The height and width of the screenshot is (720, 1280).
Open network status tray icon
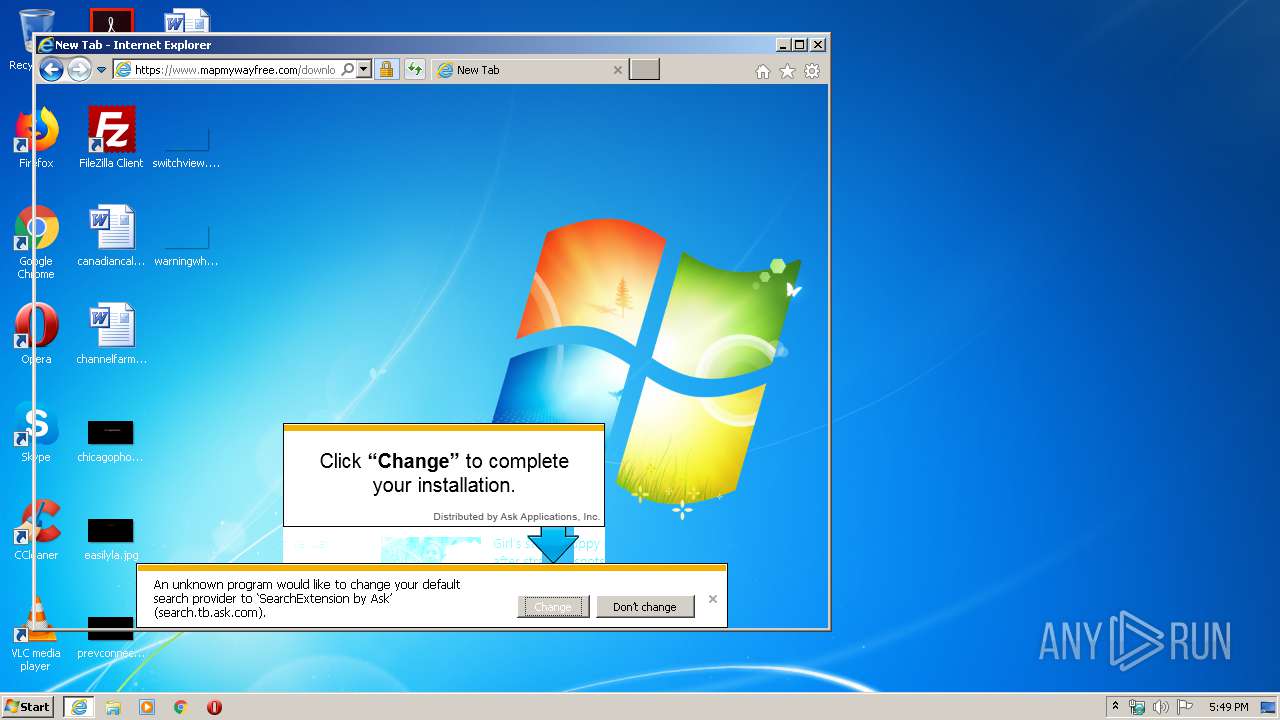(x=1137, y=707)
